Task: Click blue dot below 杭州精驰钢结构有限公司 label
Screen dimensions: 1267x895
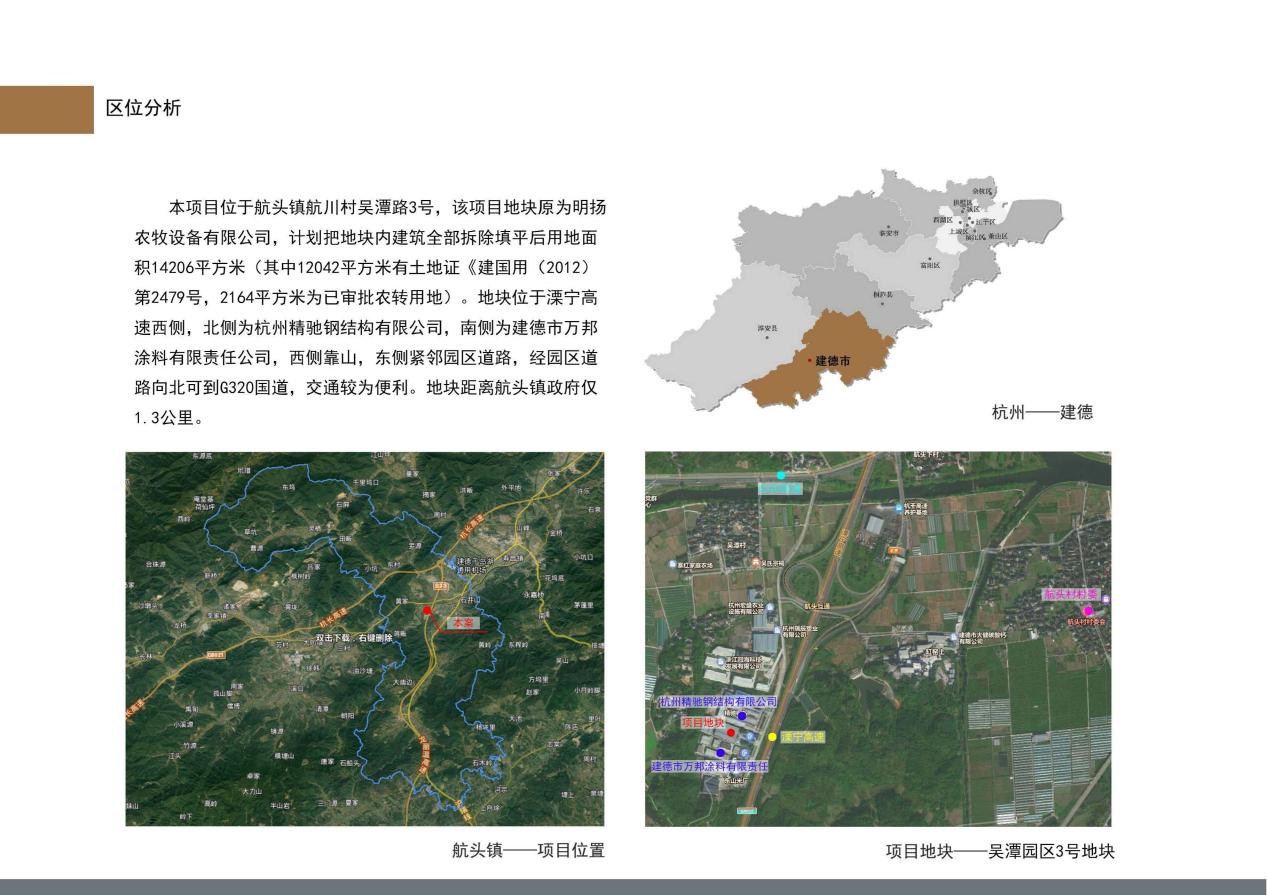Action: [x=742, y=716]
